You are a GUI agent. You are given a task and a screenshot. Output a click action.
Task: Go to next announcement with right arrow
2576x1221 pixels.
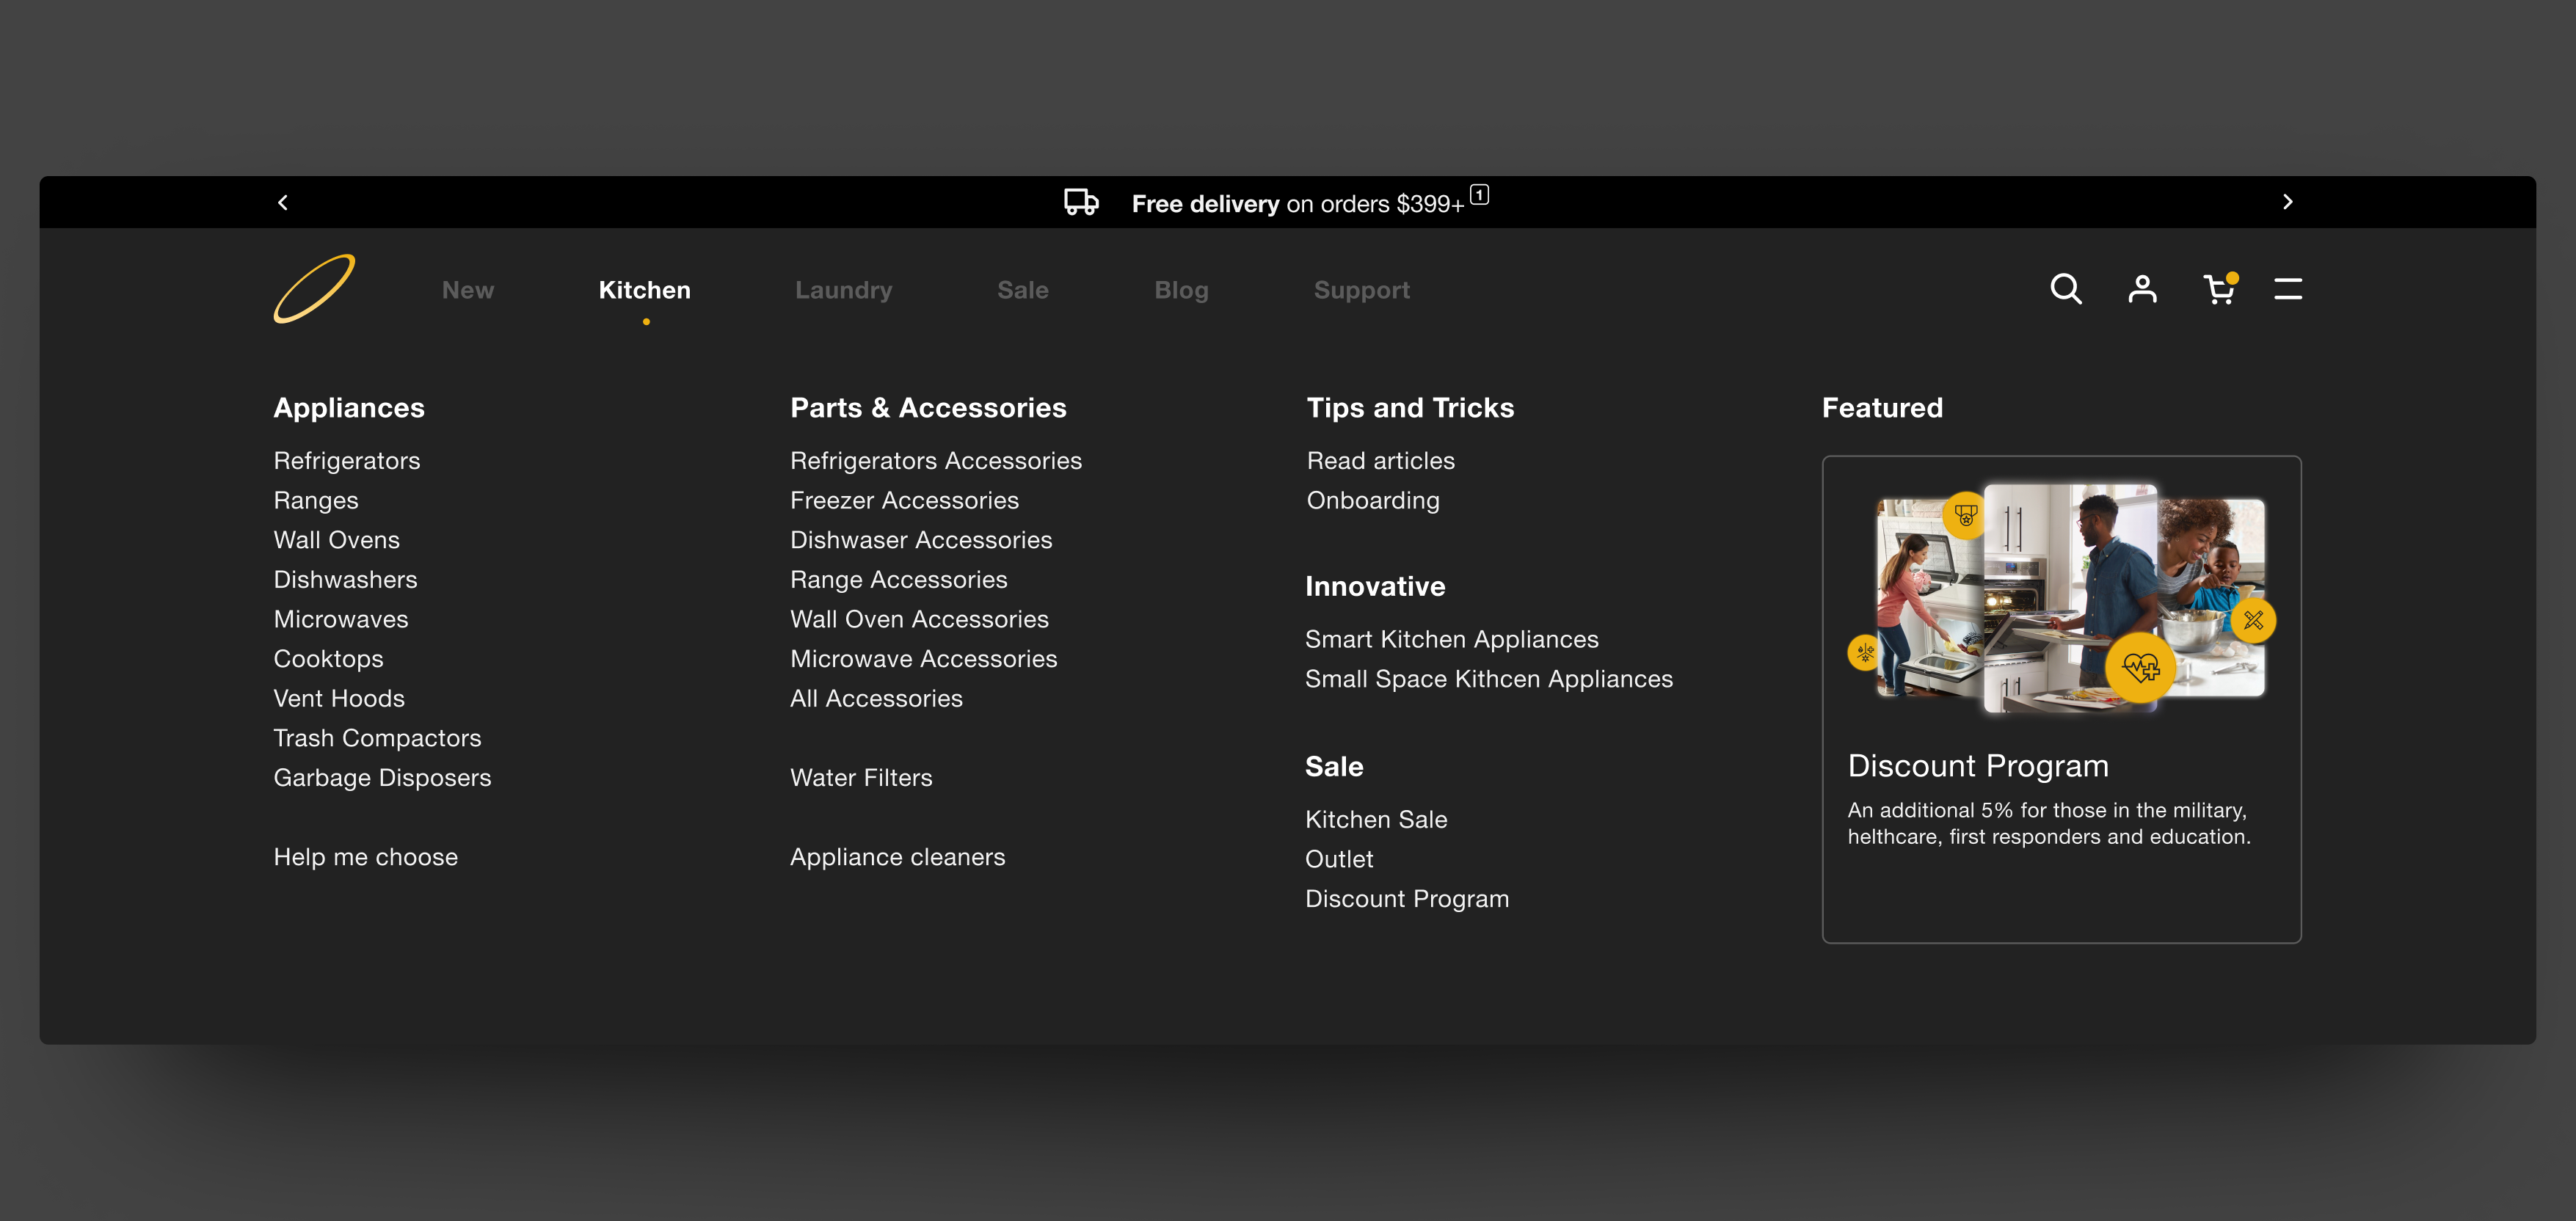(x=2288, y=202)
